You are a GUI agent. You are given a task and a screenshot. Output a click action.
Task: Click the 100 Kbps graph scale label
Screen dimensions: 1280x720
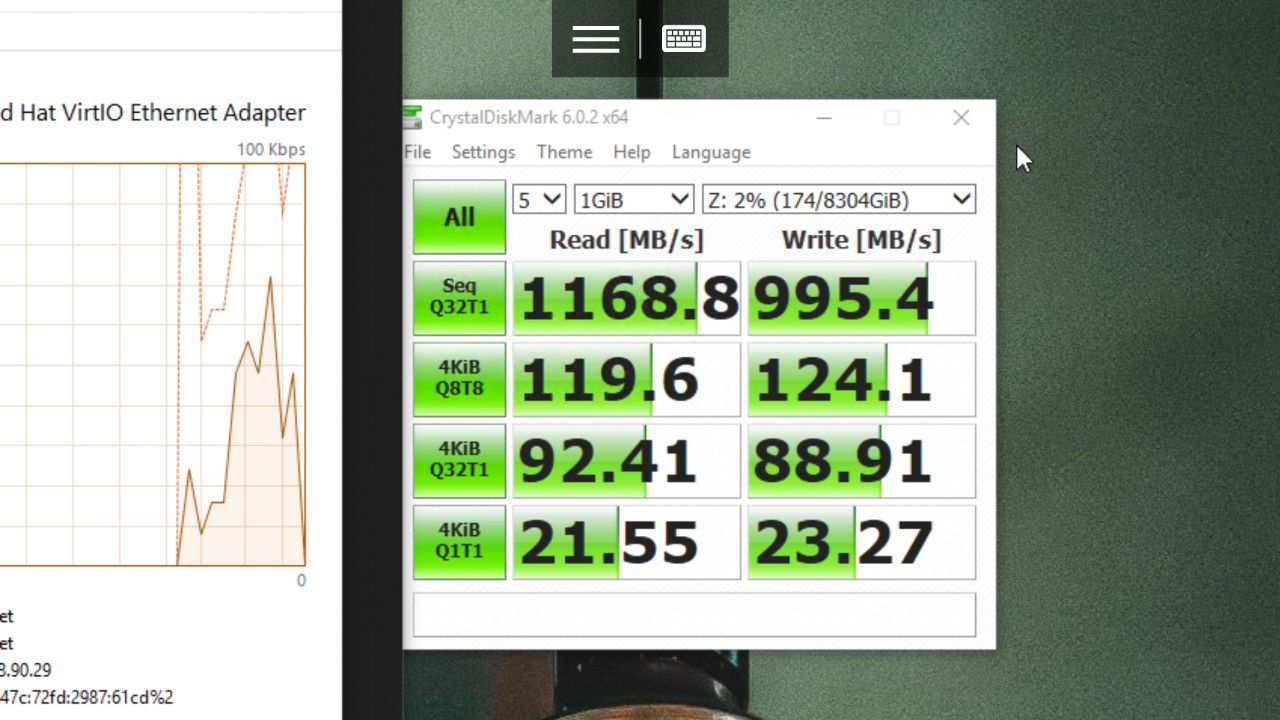271,150
